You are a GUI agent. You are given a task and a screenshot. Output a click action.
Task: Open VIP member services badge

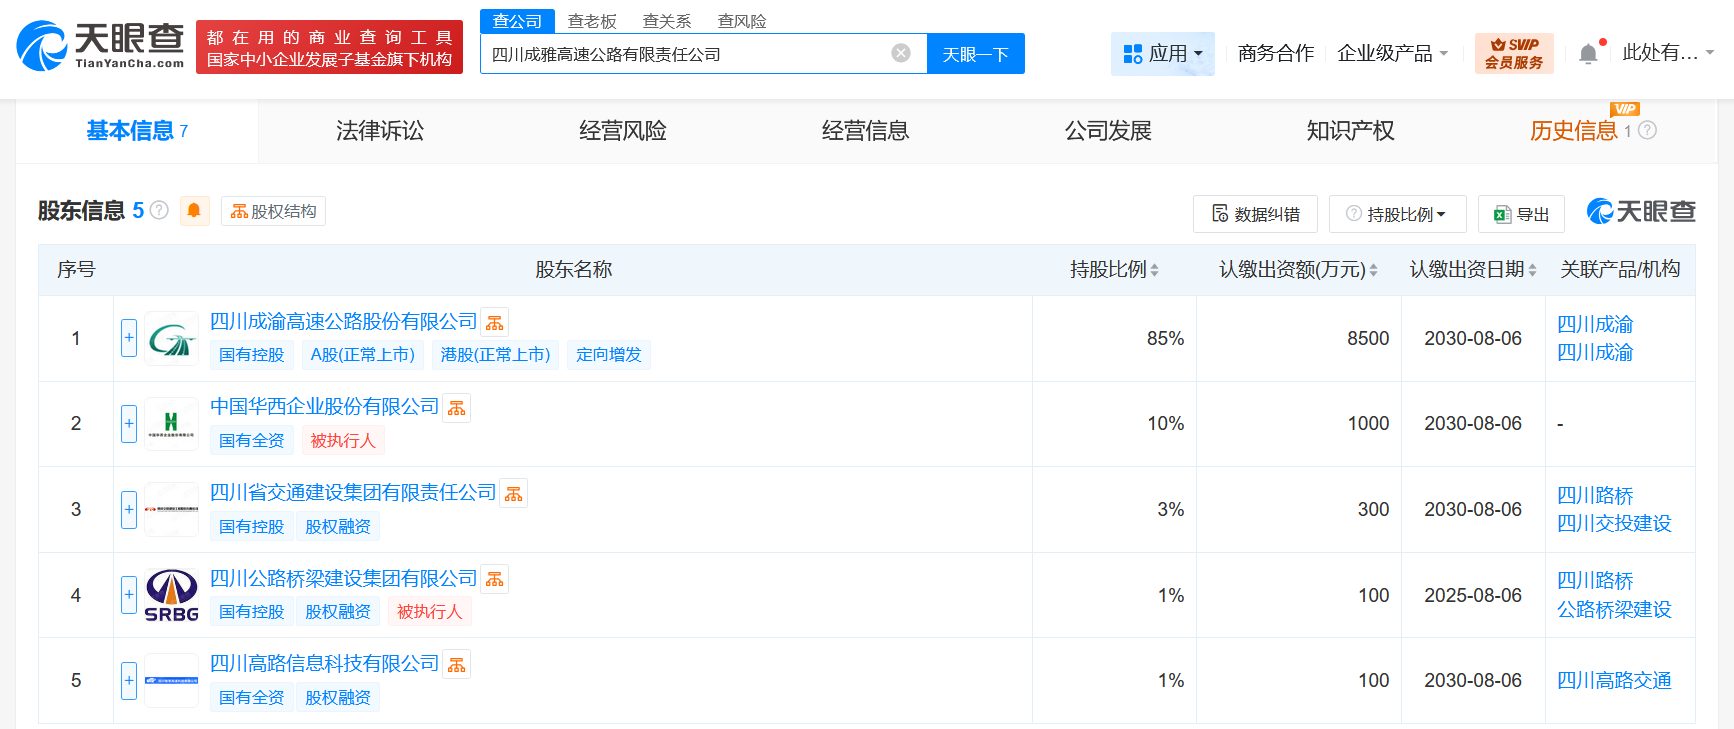[x=1513, y=53]
